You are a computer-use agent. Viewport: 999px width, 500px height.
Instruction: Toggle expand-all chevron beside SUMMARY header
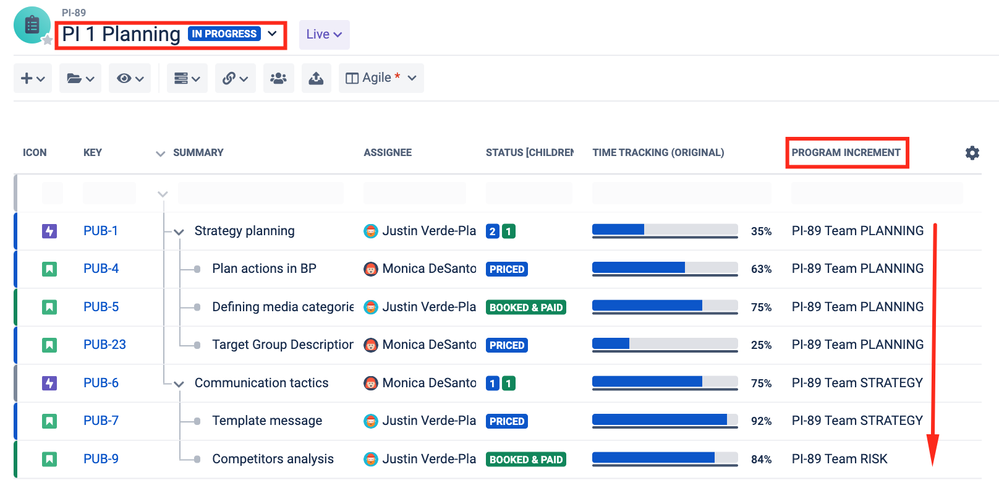pyautogui.click(x=161, y=154)
